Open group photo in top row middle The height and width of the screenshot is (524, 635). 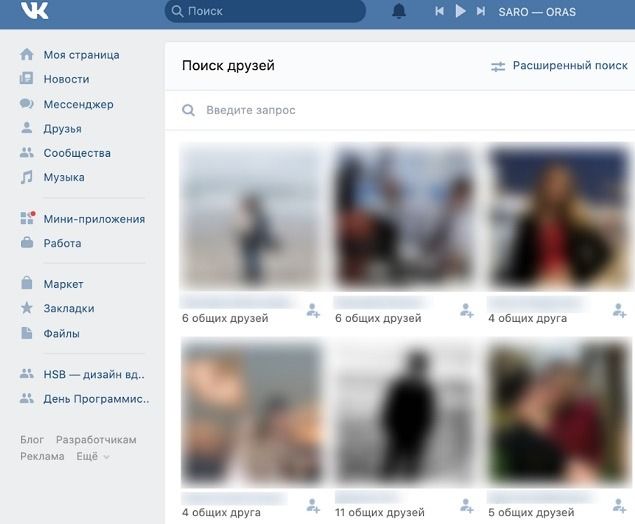(404, 216)
